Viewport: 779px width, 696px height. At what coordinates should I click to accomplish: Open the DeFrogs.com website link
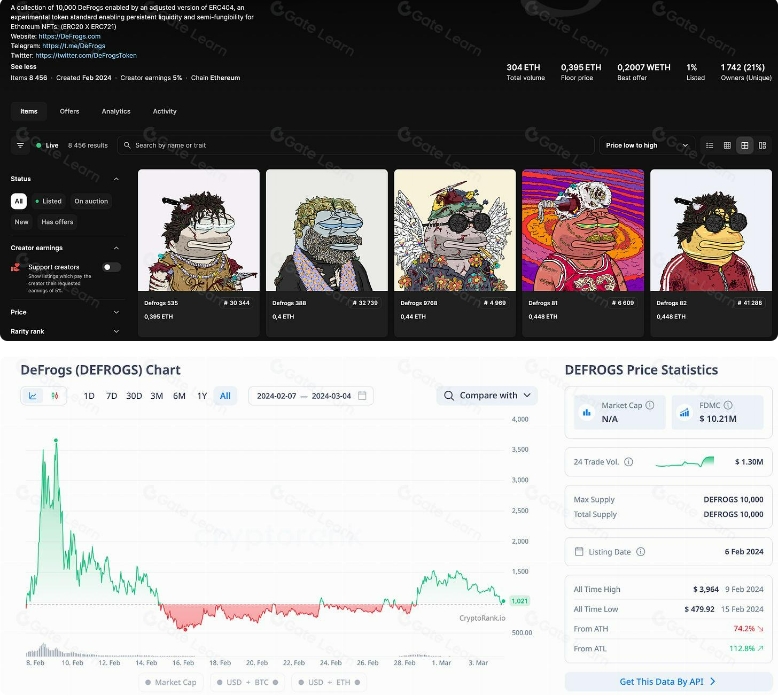pyautogui.click(x=70, y=36)
